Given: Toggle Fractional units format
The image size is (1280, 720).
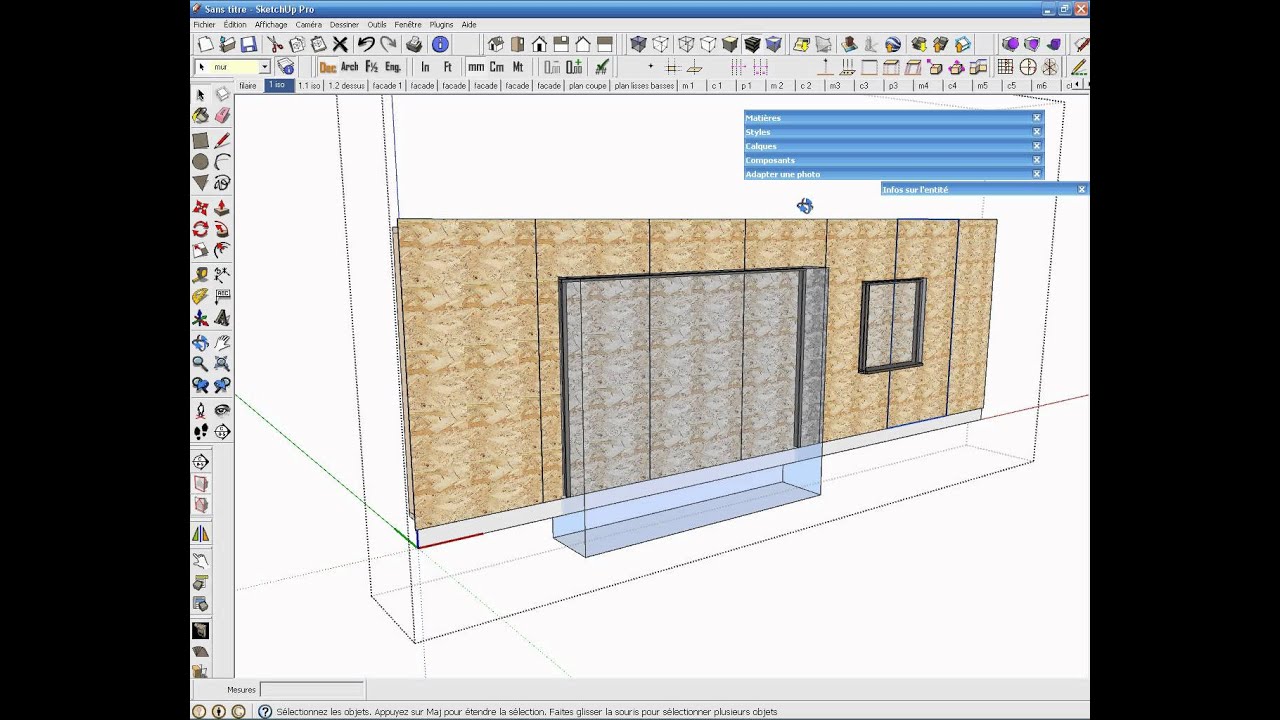Looking at the screenshot, I should [x=371, y=67].
